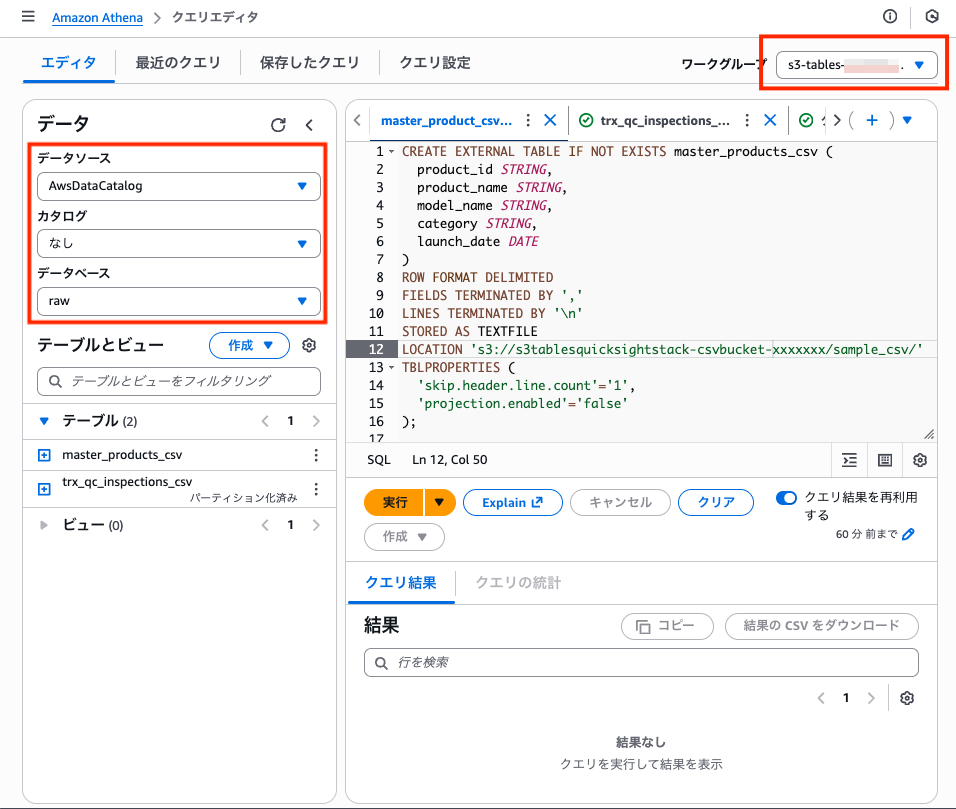Disable the reuse query results toggle
Viewport: 956px width, 809px height.
tap(786, 497)
